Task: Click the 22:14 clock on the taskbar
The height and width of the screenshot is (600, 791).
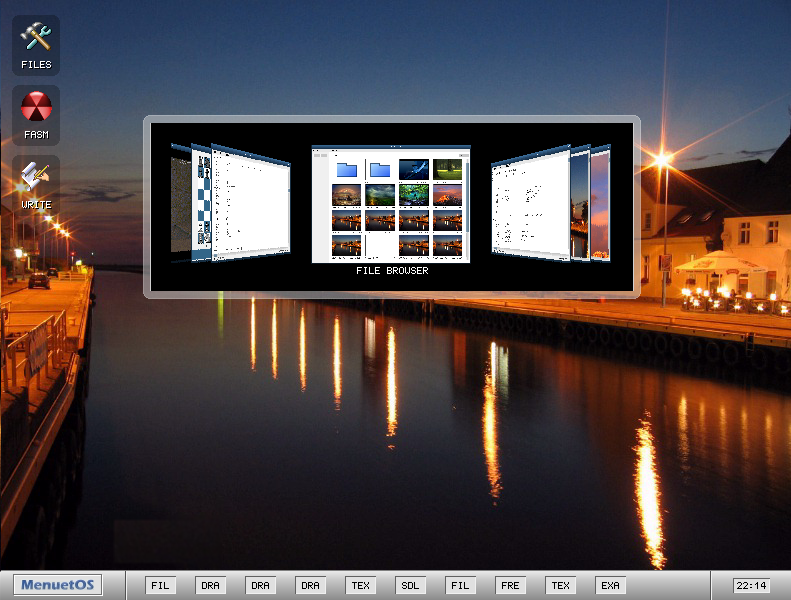Action: (x=751, y=586)
